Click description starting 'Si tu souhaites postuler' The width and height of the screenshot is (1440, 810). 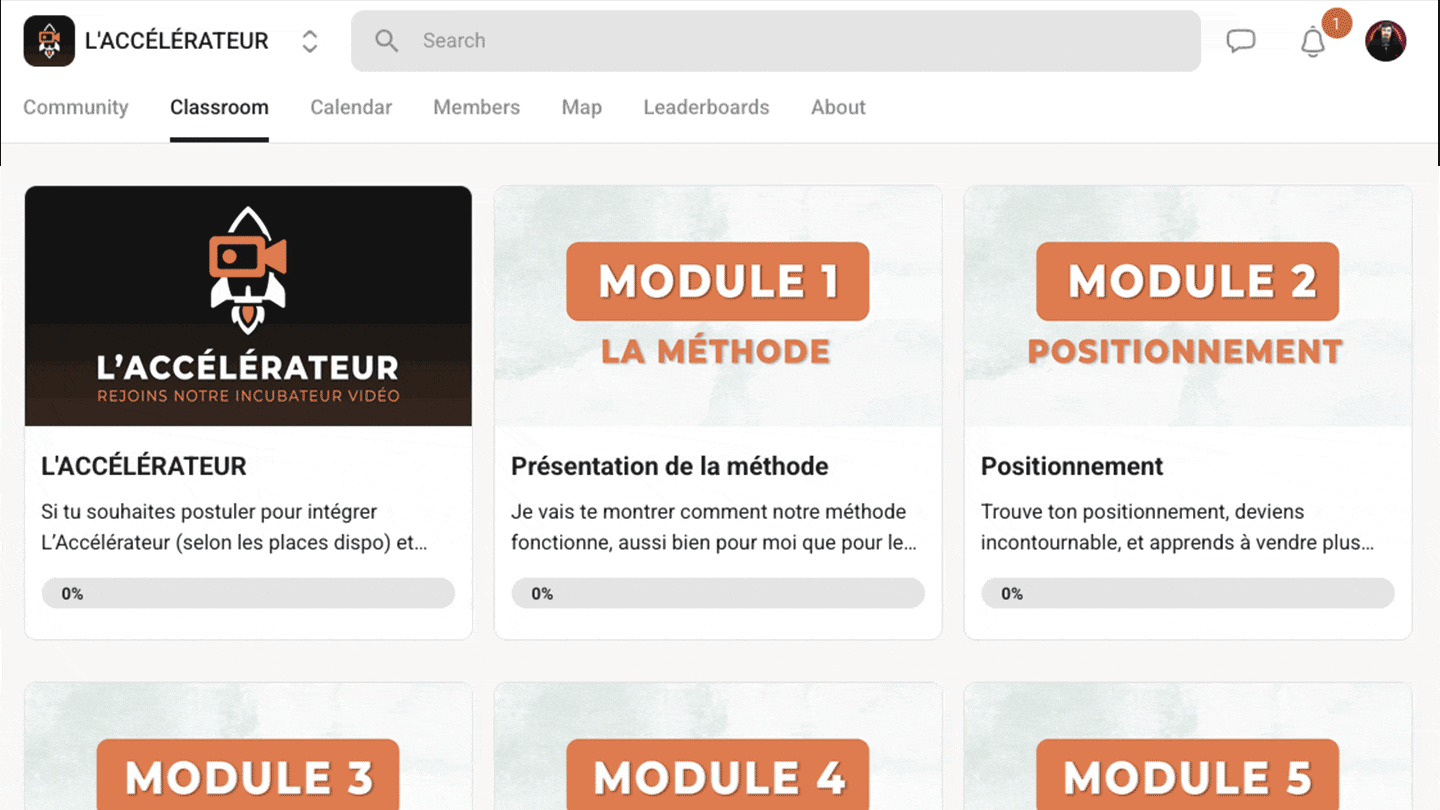coord(234,527)
